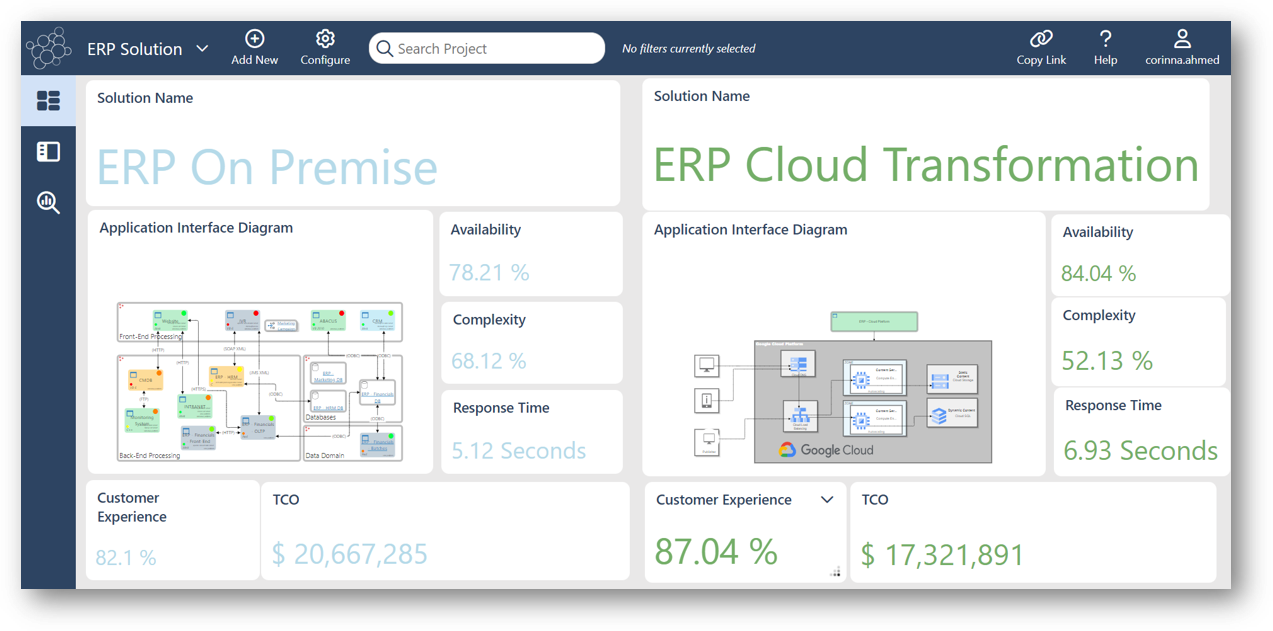Open the analytics magnifier tool in the sidebar
The width and height of the screenshot is (1273, 631).
46,202
